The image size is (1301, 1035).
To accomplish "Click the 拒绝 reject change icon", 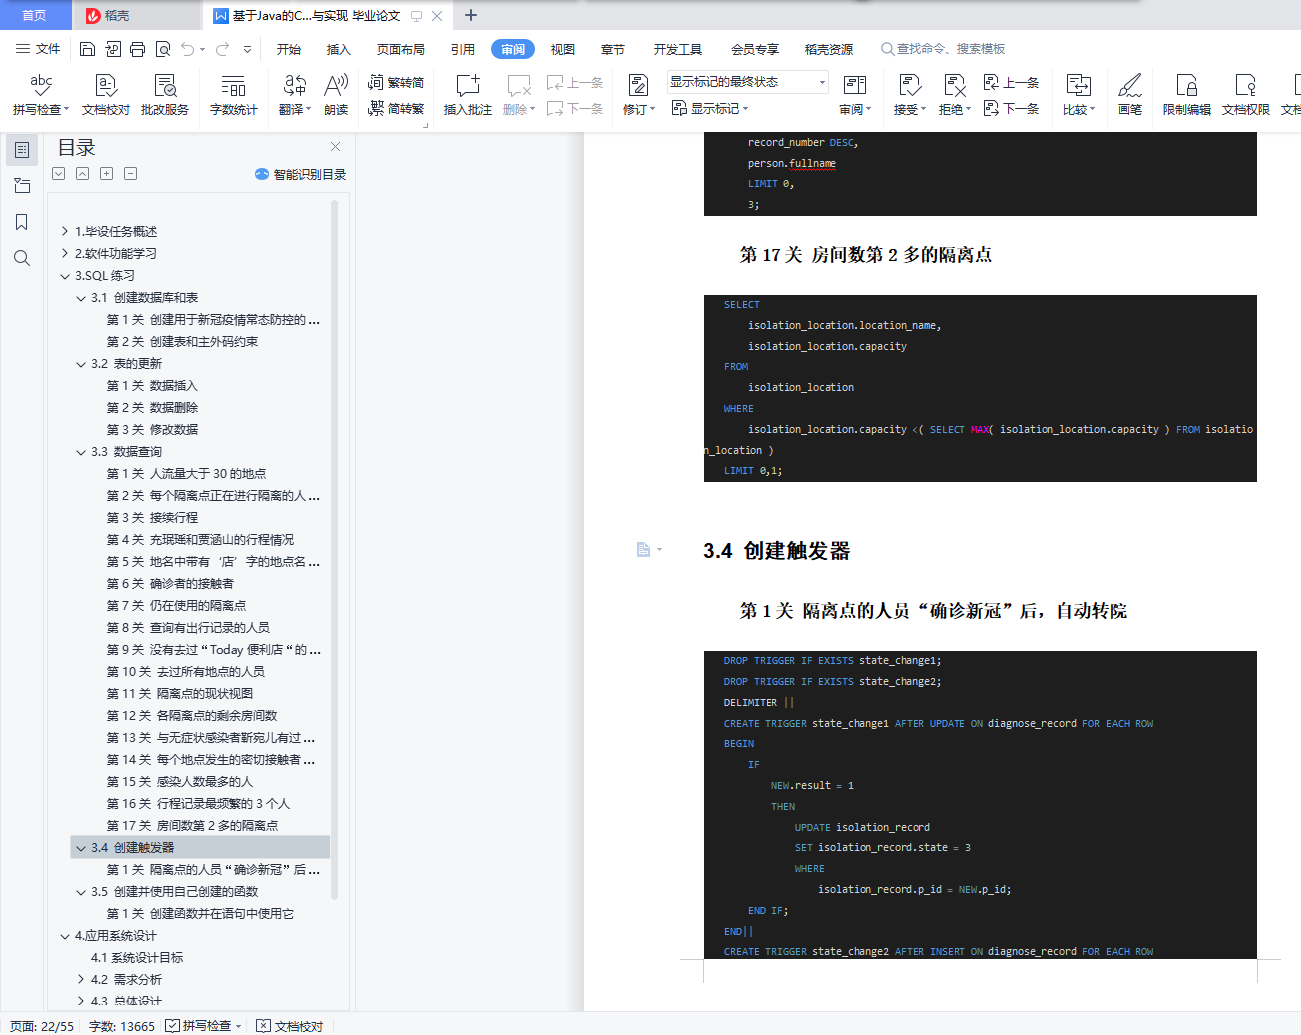I will [x=954, y=86].
